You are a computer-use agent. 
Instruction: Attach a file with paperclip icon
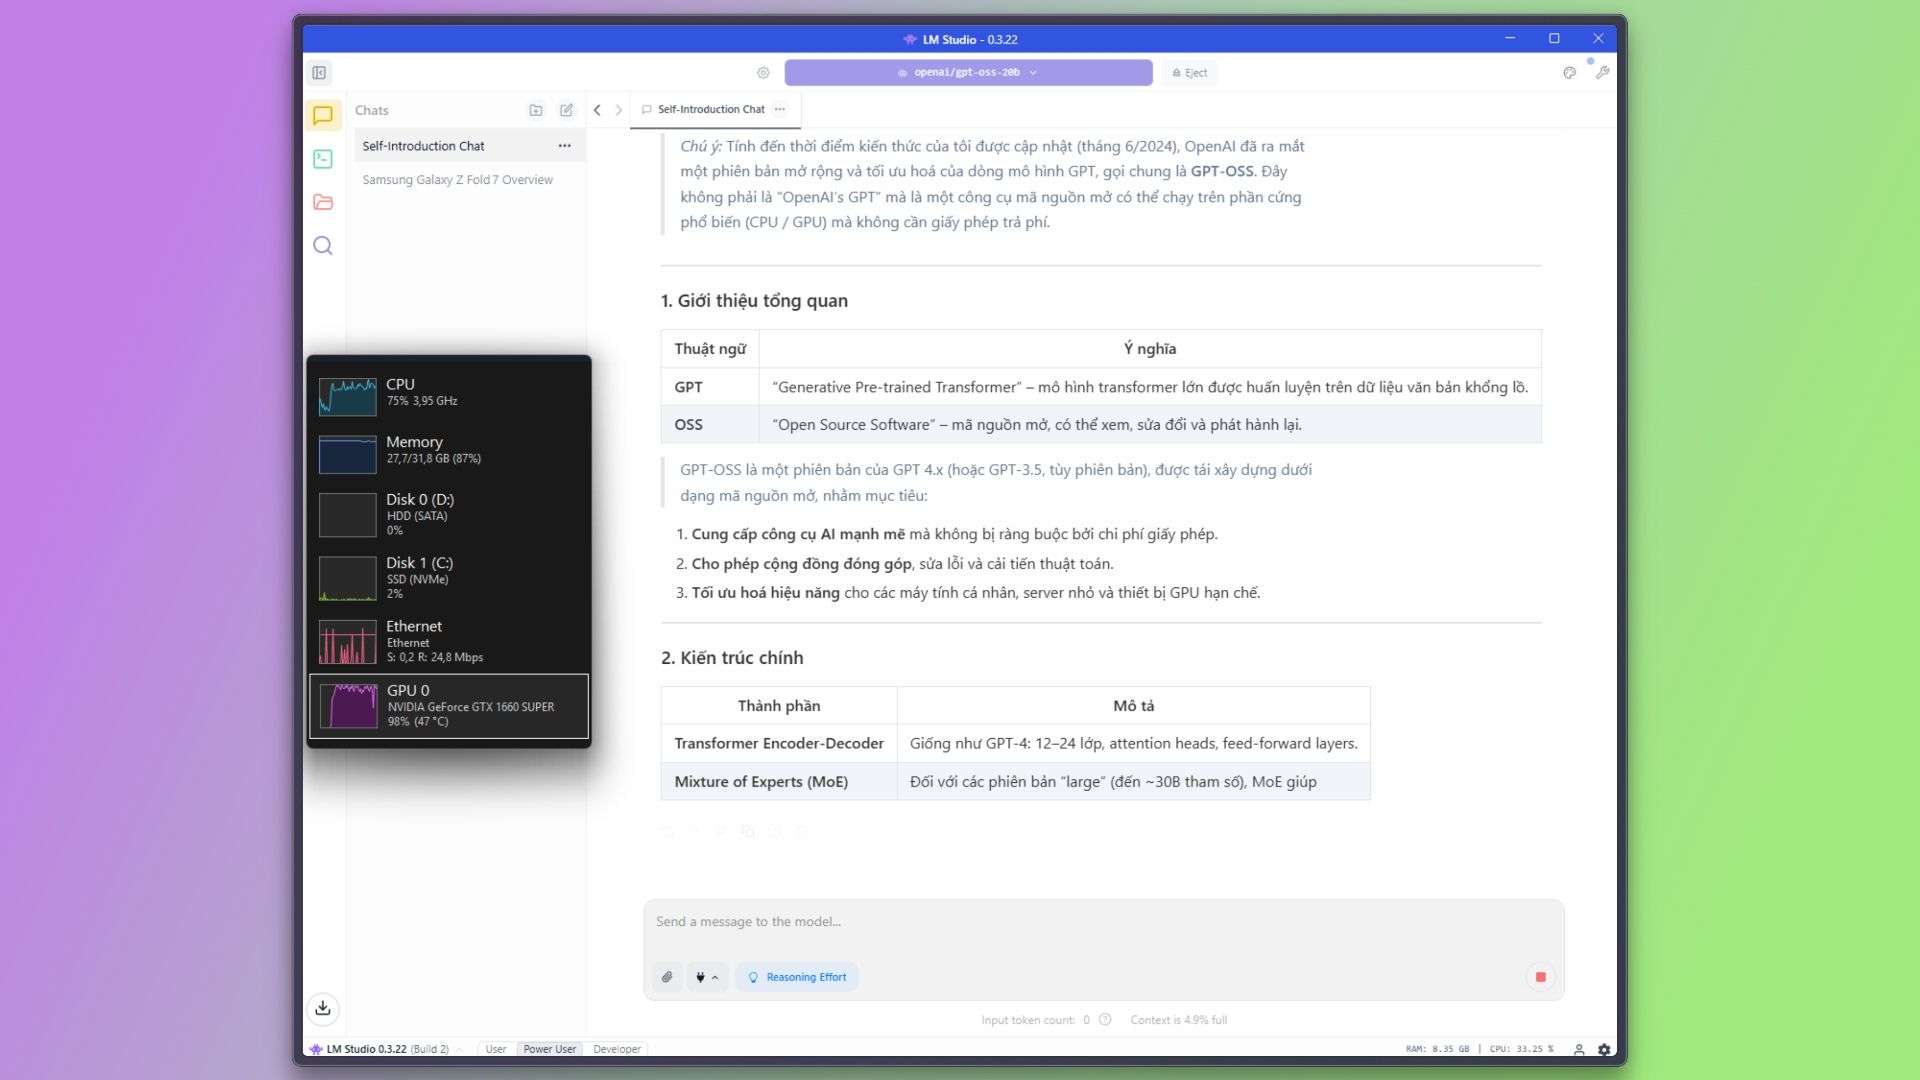pyautogui.click(x=667, y=977)
